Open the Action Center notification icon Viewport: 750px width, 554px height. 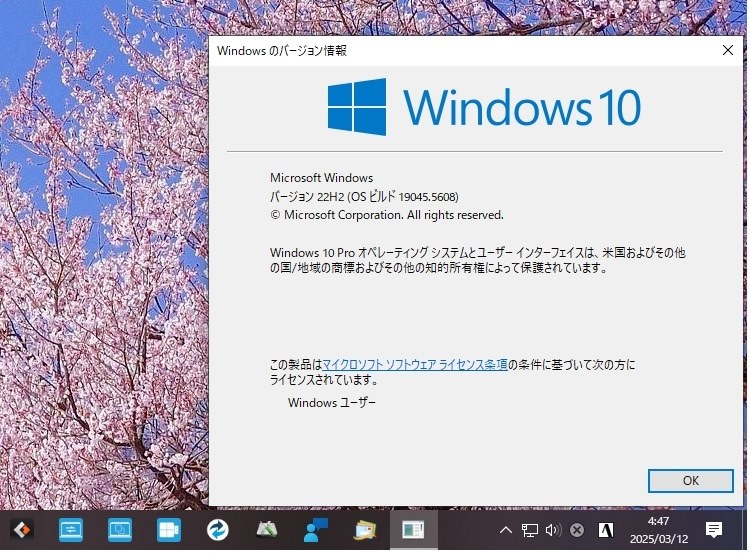click(x=716, y=532)
